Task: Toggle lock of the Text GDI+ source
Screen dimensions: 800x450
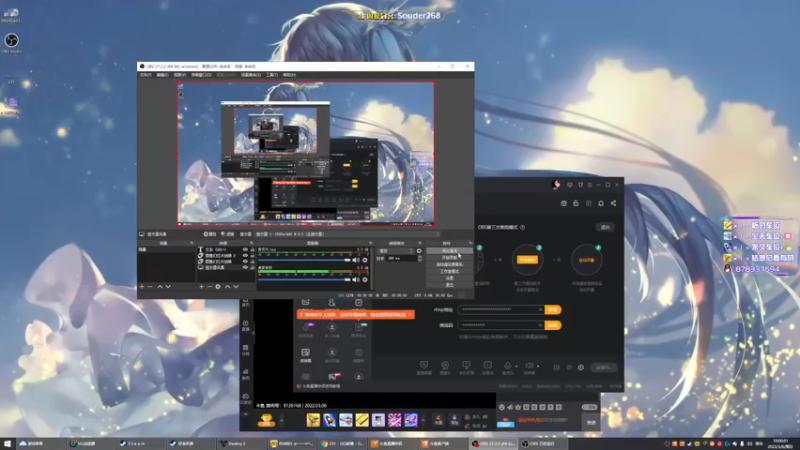Action: coord(252,249)
